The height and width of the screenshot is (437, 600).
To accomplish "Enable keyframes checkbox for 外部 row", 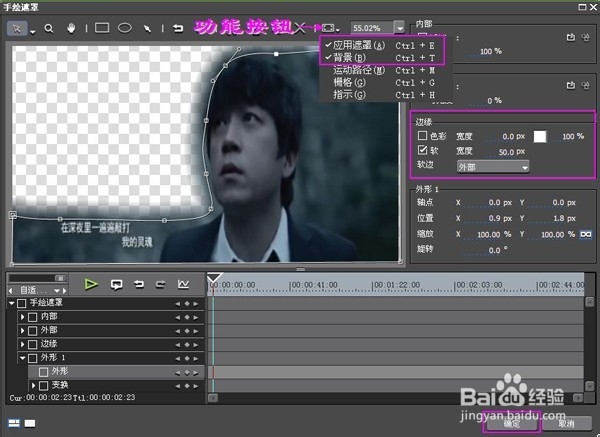I will tap(33, 331).
